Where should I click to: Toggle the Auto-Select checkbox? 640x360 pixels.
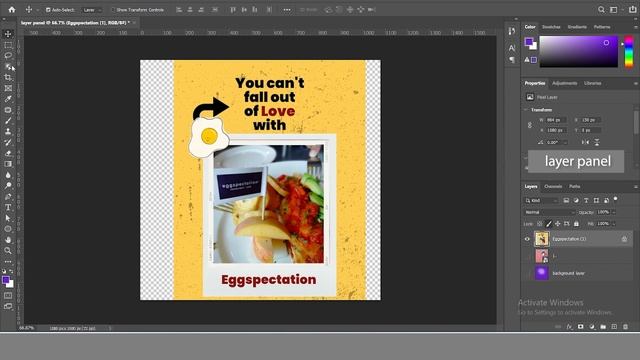pyautogui.click(x=48, y=10)
